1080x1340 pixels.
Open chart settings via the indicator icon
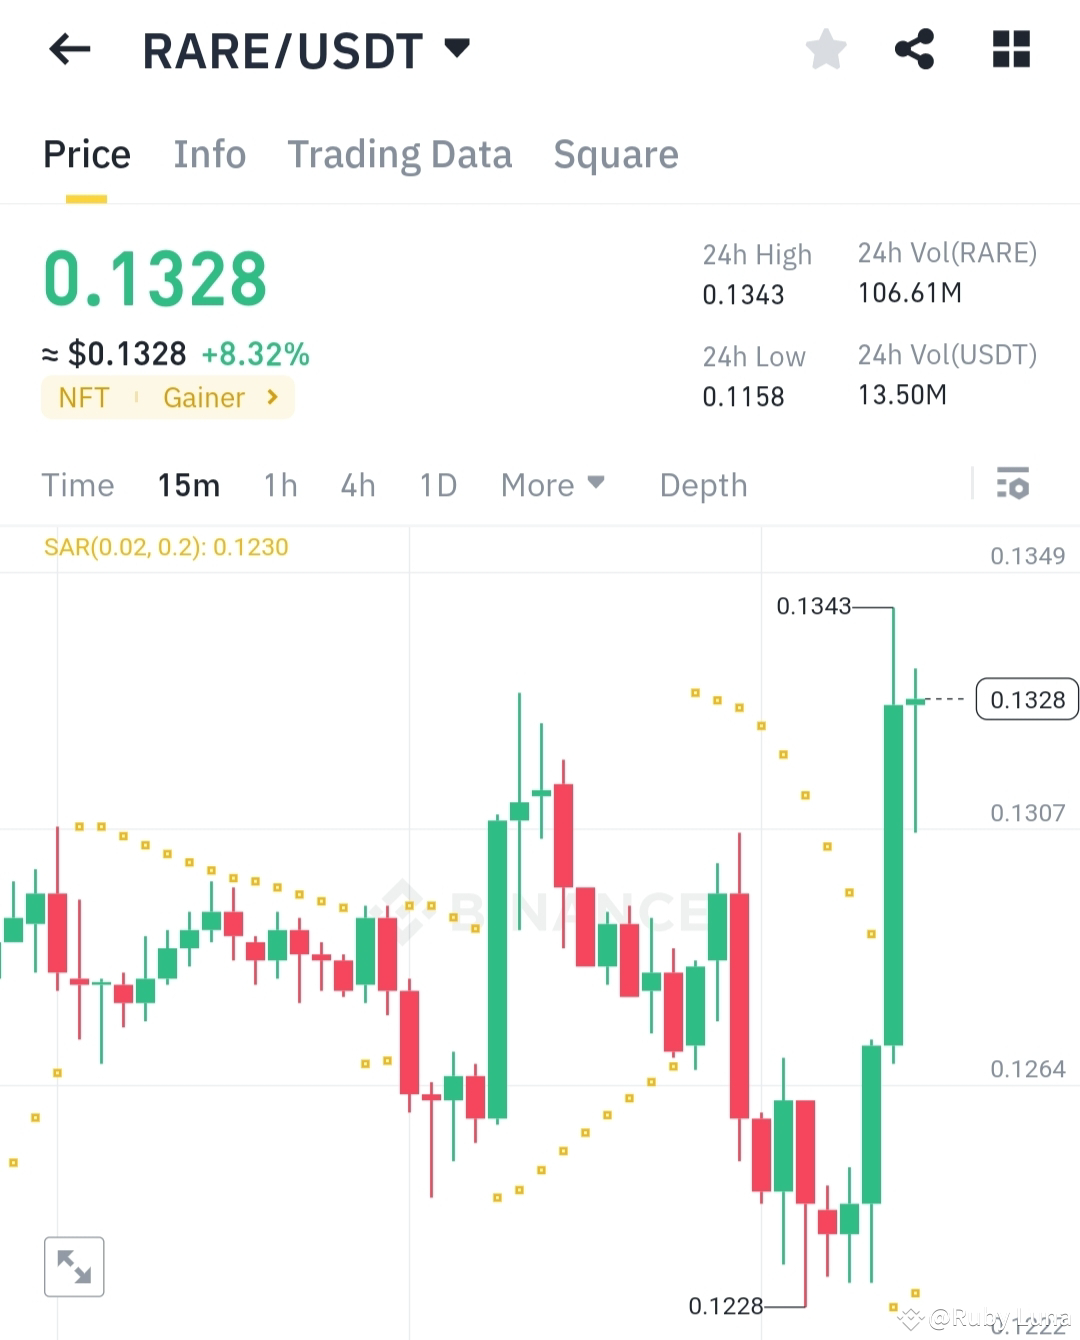click(1014, 485)
